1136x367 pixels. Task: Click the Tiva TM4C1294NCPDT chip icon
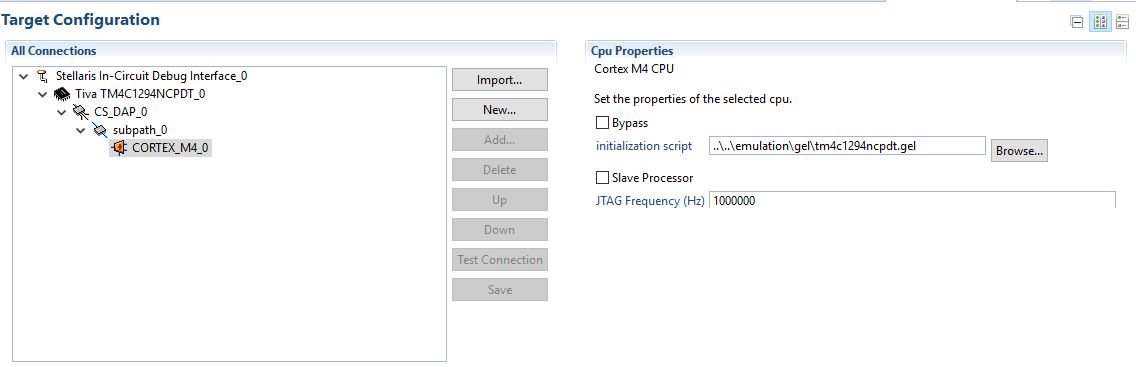click(x=63, y=94)
